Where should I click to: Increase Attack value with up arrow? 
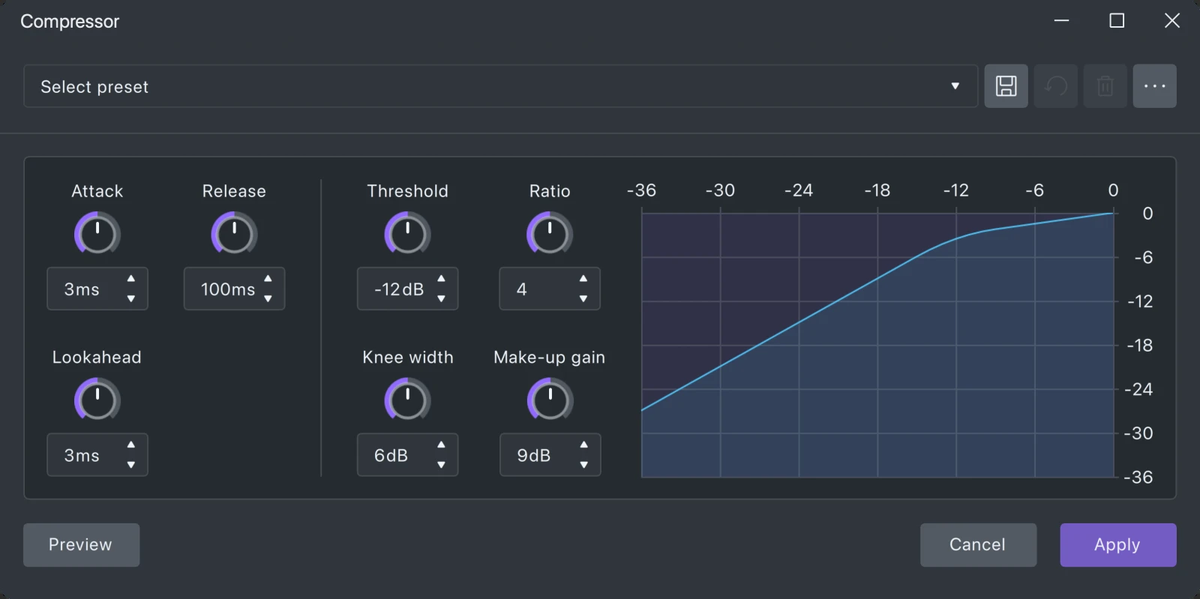tap(131, 279)
